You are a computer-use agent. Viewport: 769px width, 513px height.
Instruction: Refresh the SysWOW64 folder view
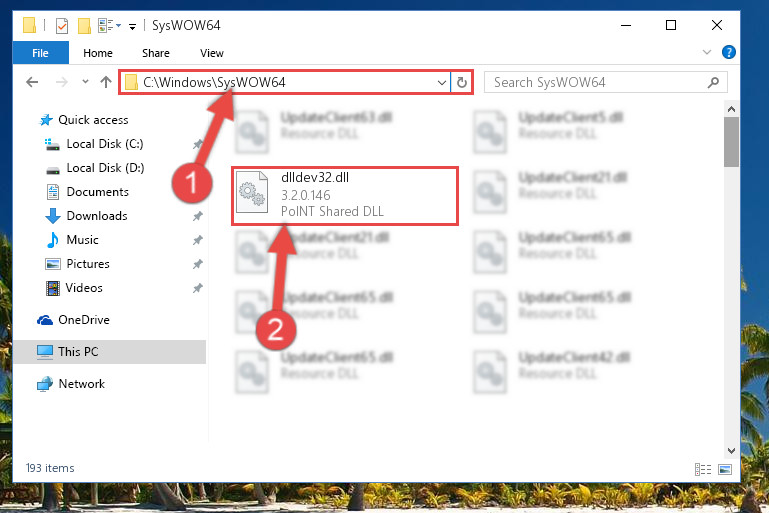(461, 82)
